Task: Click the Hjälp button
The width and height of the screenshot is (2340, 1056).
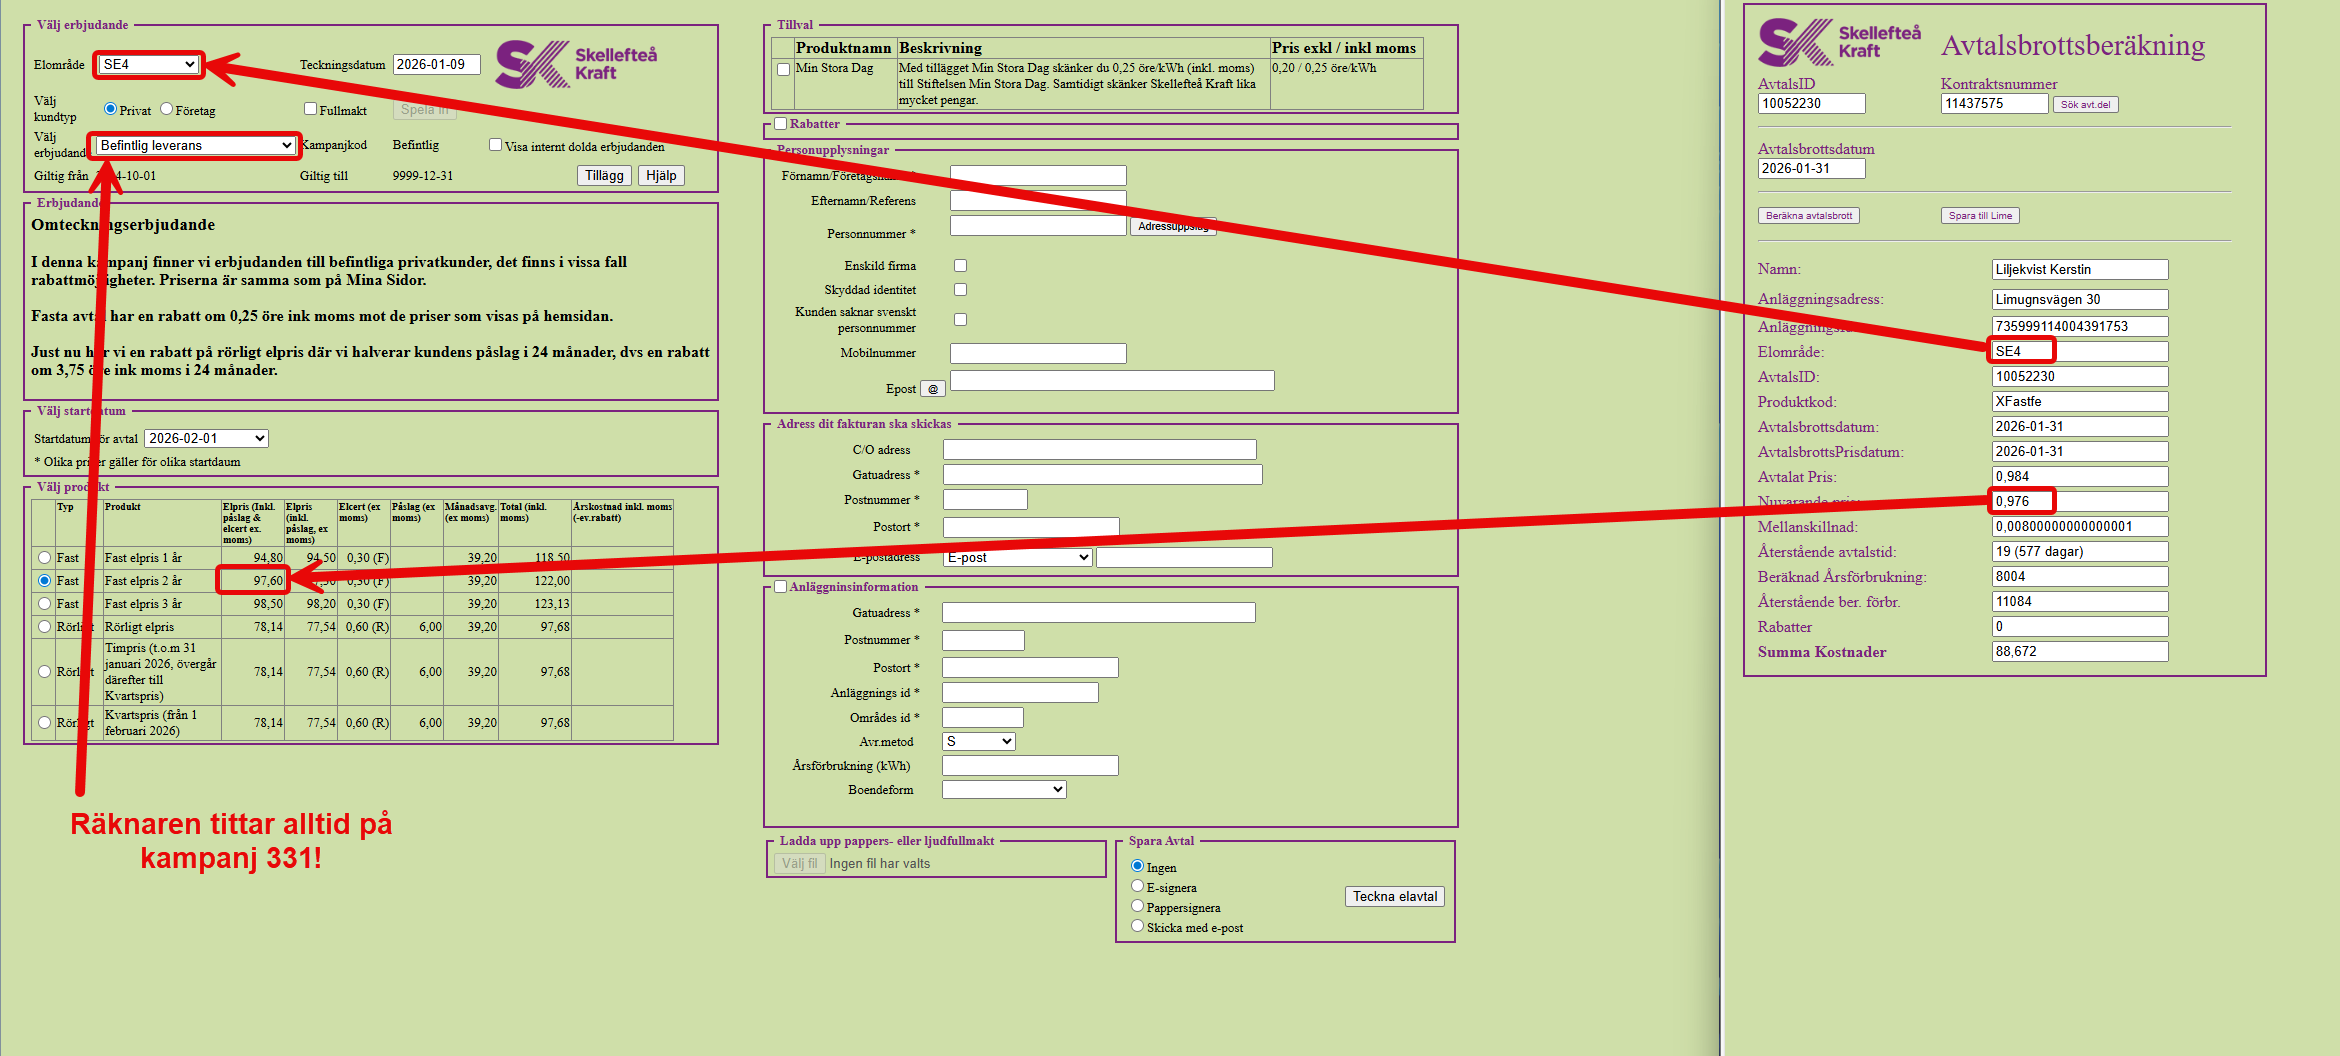Action: [x=660, y=176]
